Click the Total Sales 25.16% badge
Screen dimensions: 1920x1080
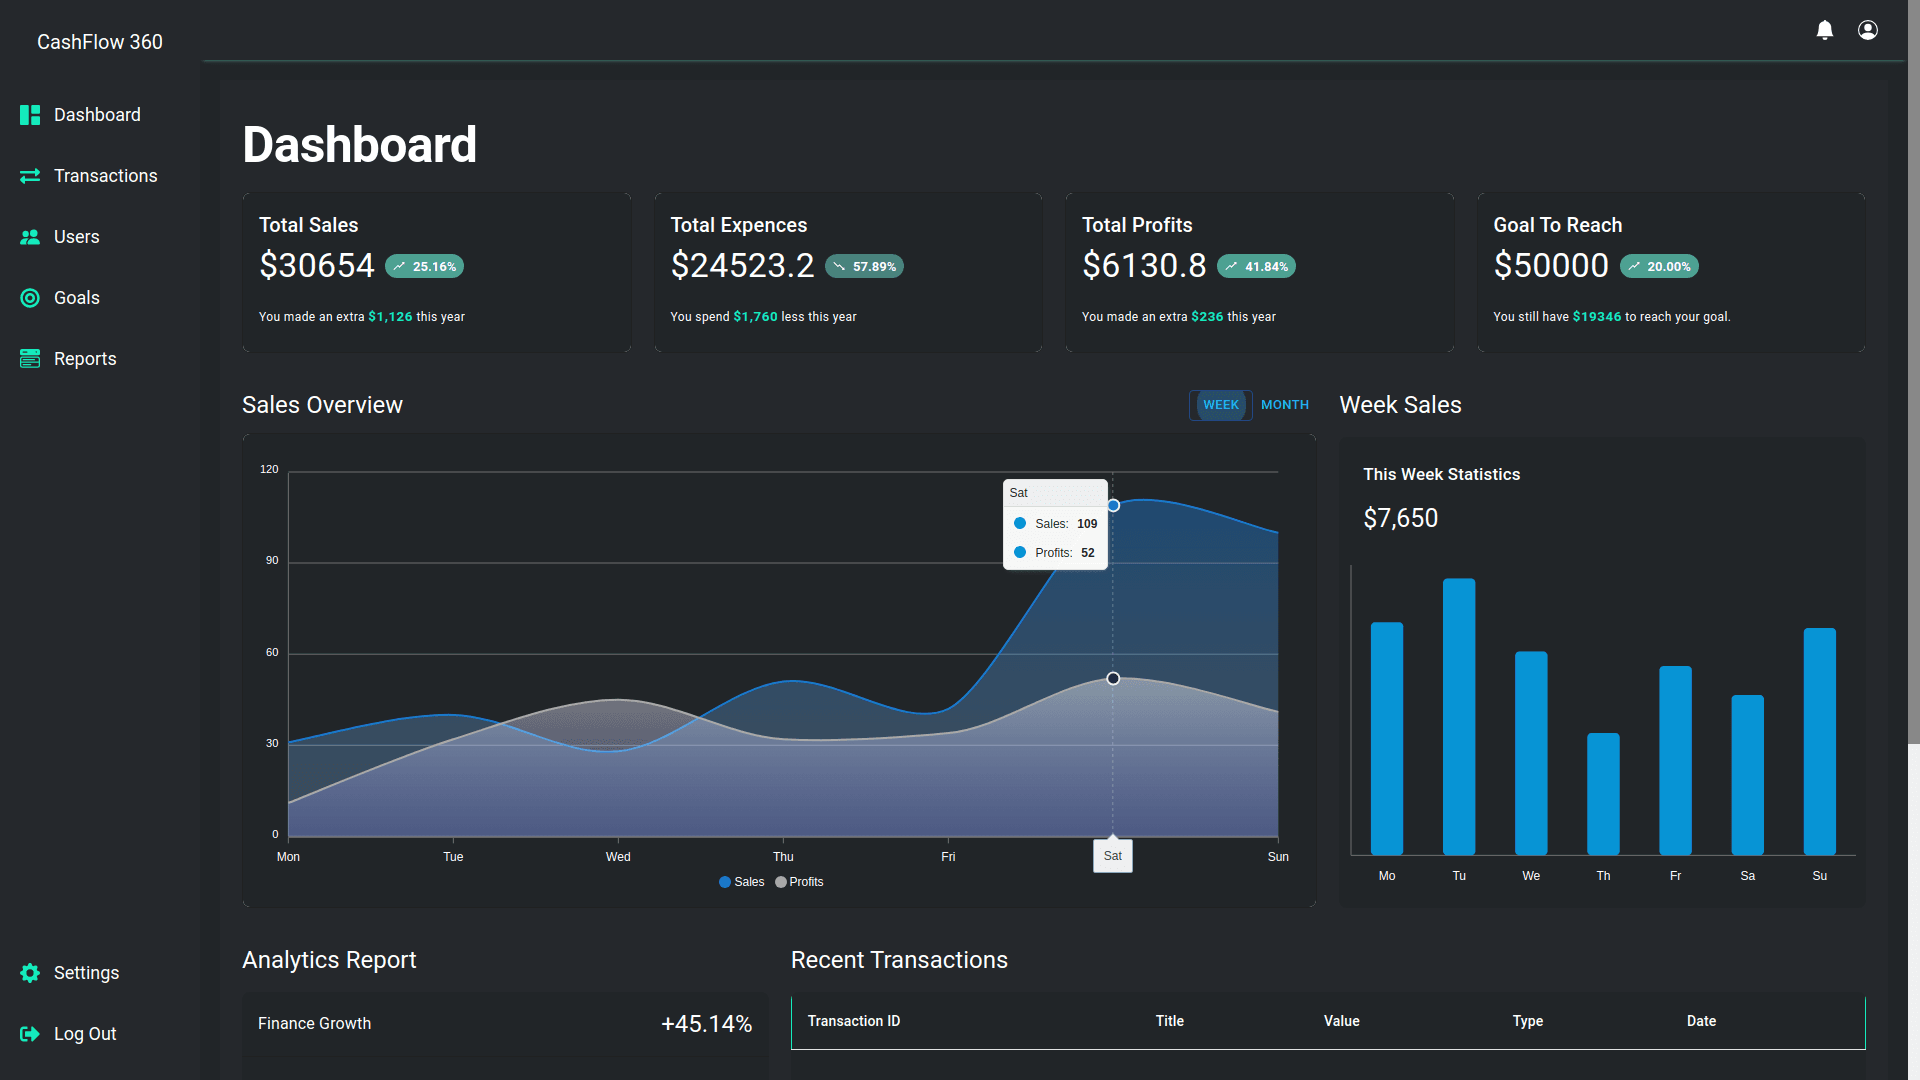[424, 267]
